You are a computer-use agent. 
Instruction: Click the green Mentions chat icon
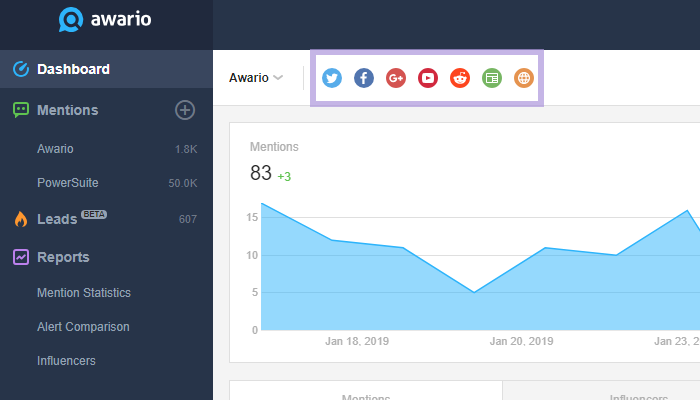(21, 110)
